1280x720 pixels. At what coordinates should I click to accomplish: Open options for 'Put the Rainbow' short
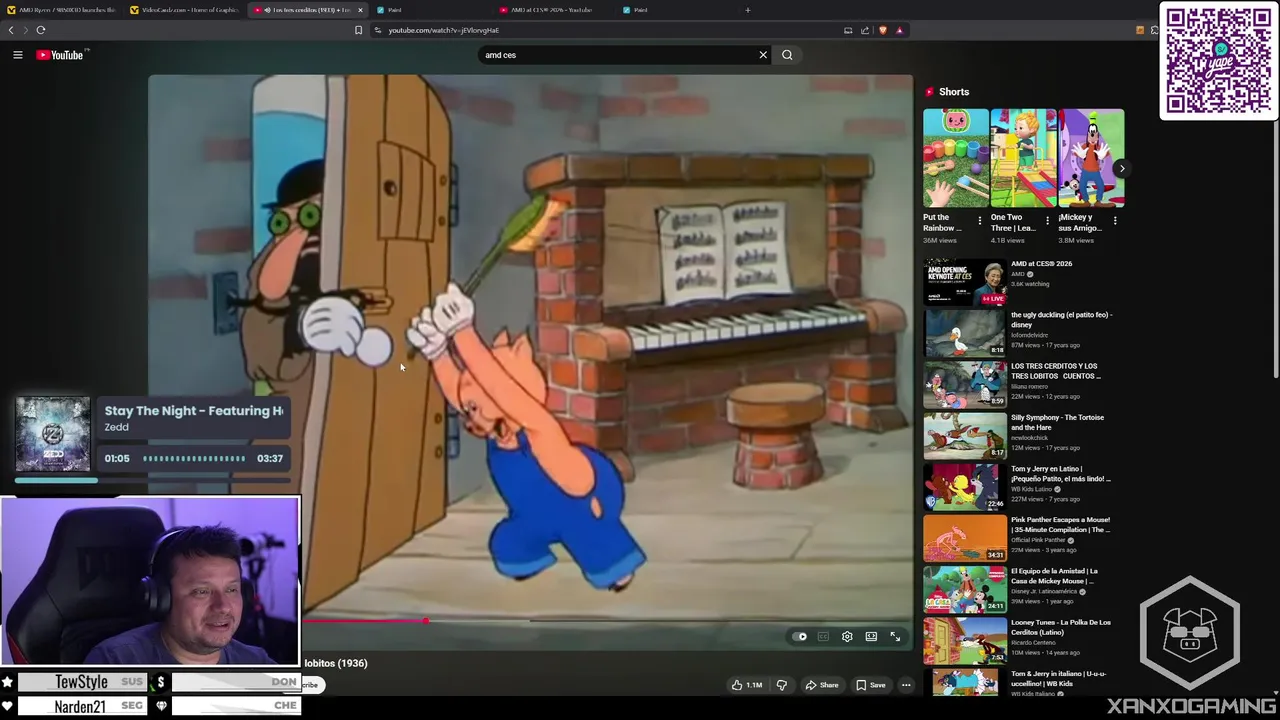980,221
